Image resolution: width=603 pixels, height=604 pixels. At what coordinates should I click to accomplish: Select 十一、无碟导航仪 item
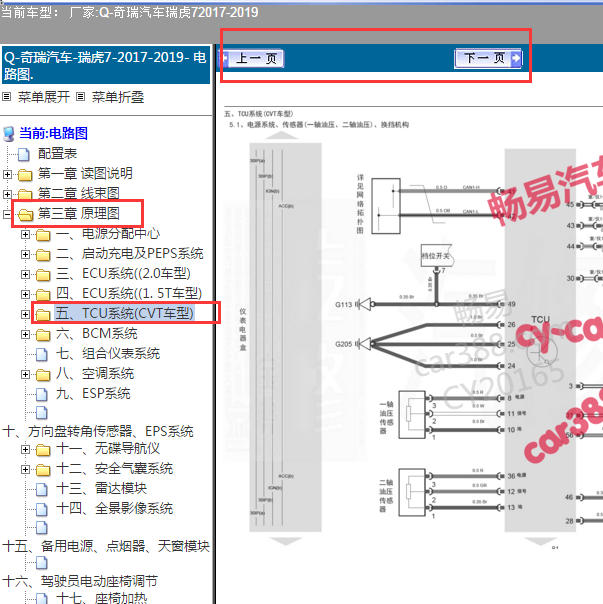tap(108, 449)
